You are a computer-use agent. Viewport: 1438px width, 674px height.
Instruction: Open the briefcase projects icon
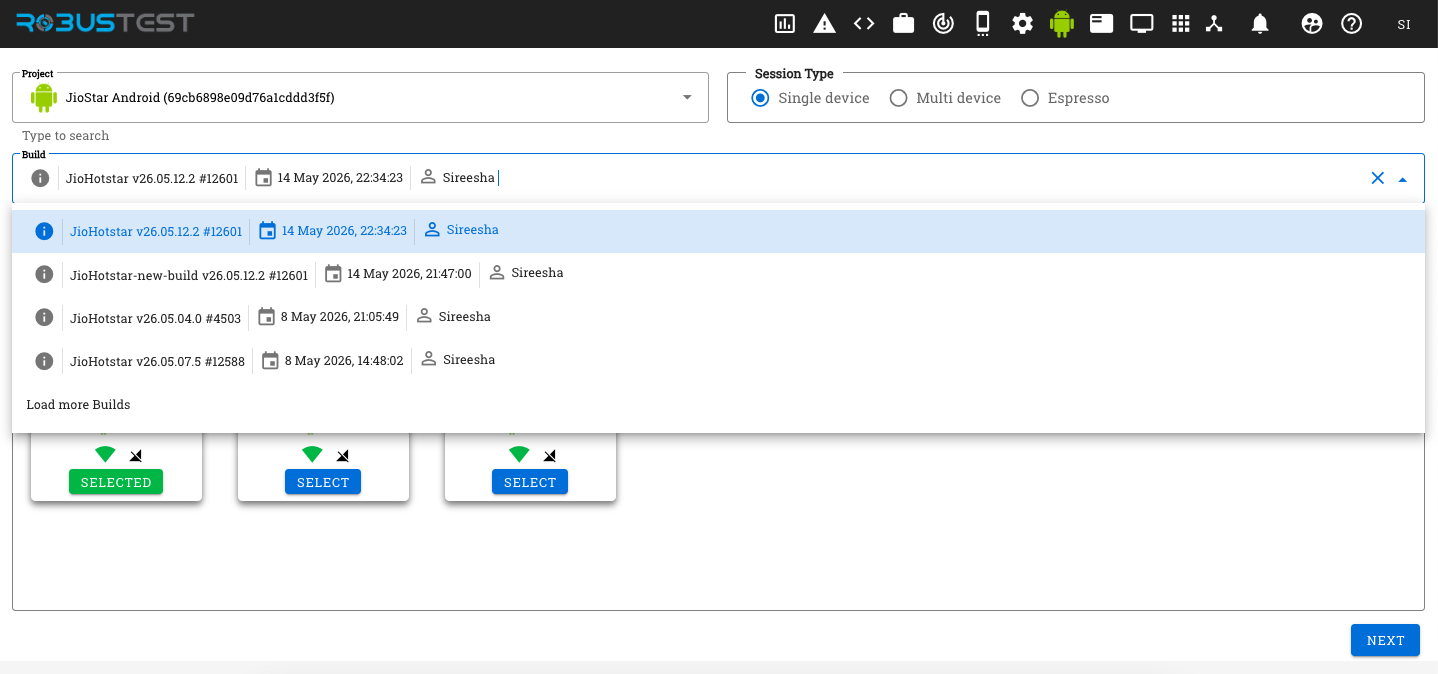(x=904, y=24)
